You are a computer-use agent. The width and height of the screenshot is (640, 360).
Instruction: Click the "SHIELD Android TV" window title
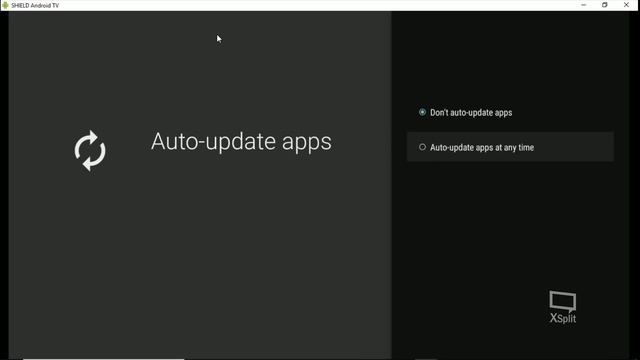pyautogui.click(x=35, y=6)
